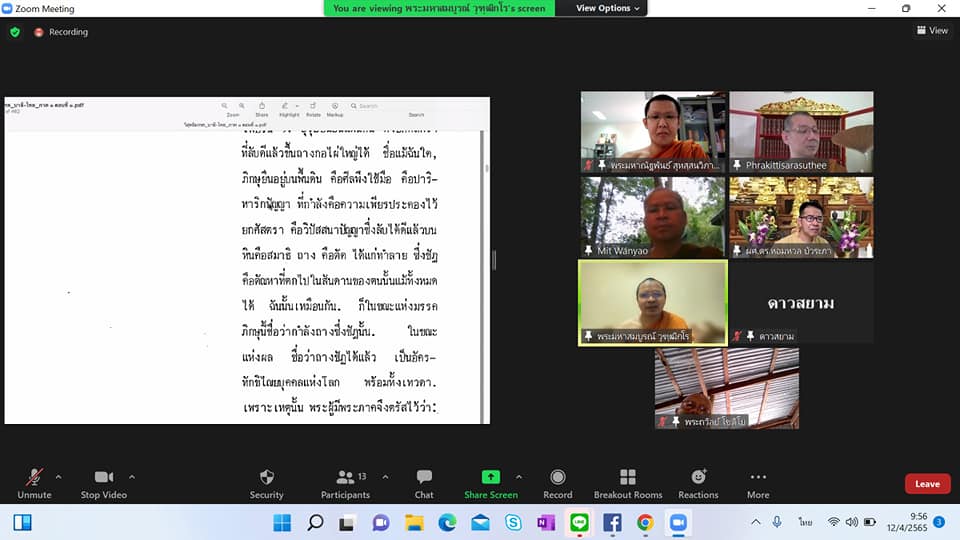Image resolution: width=960 pixels, height=540 pixels.
Task: Click the Zoom out icon in PDF toolbar
Action: pos(225,106)
